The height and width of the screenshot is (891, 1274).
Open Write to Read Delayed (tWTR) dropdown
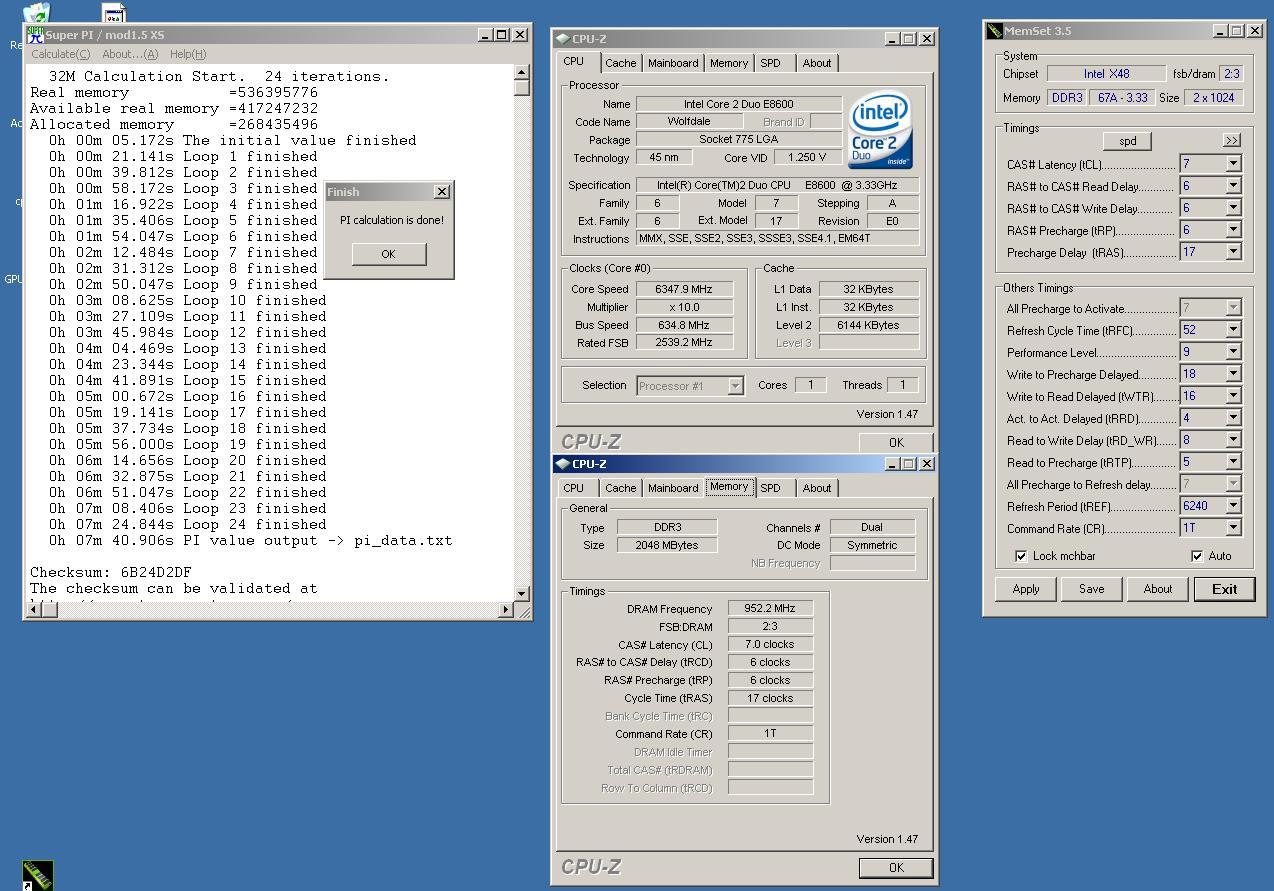(x=1233, y=396)
